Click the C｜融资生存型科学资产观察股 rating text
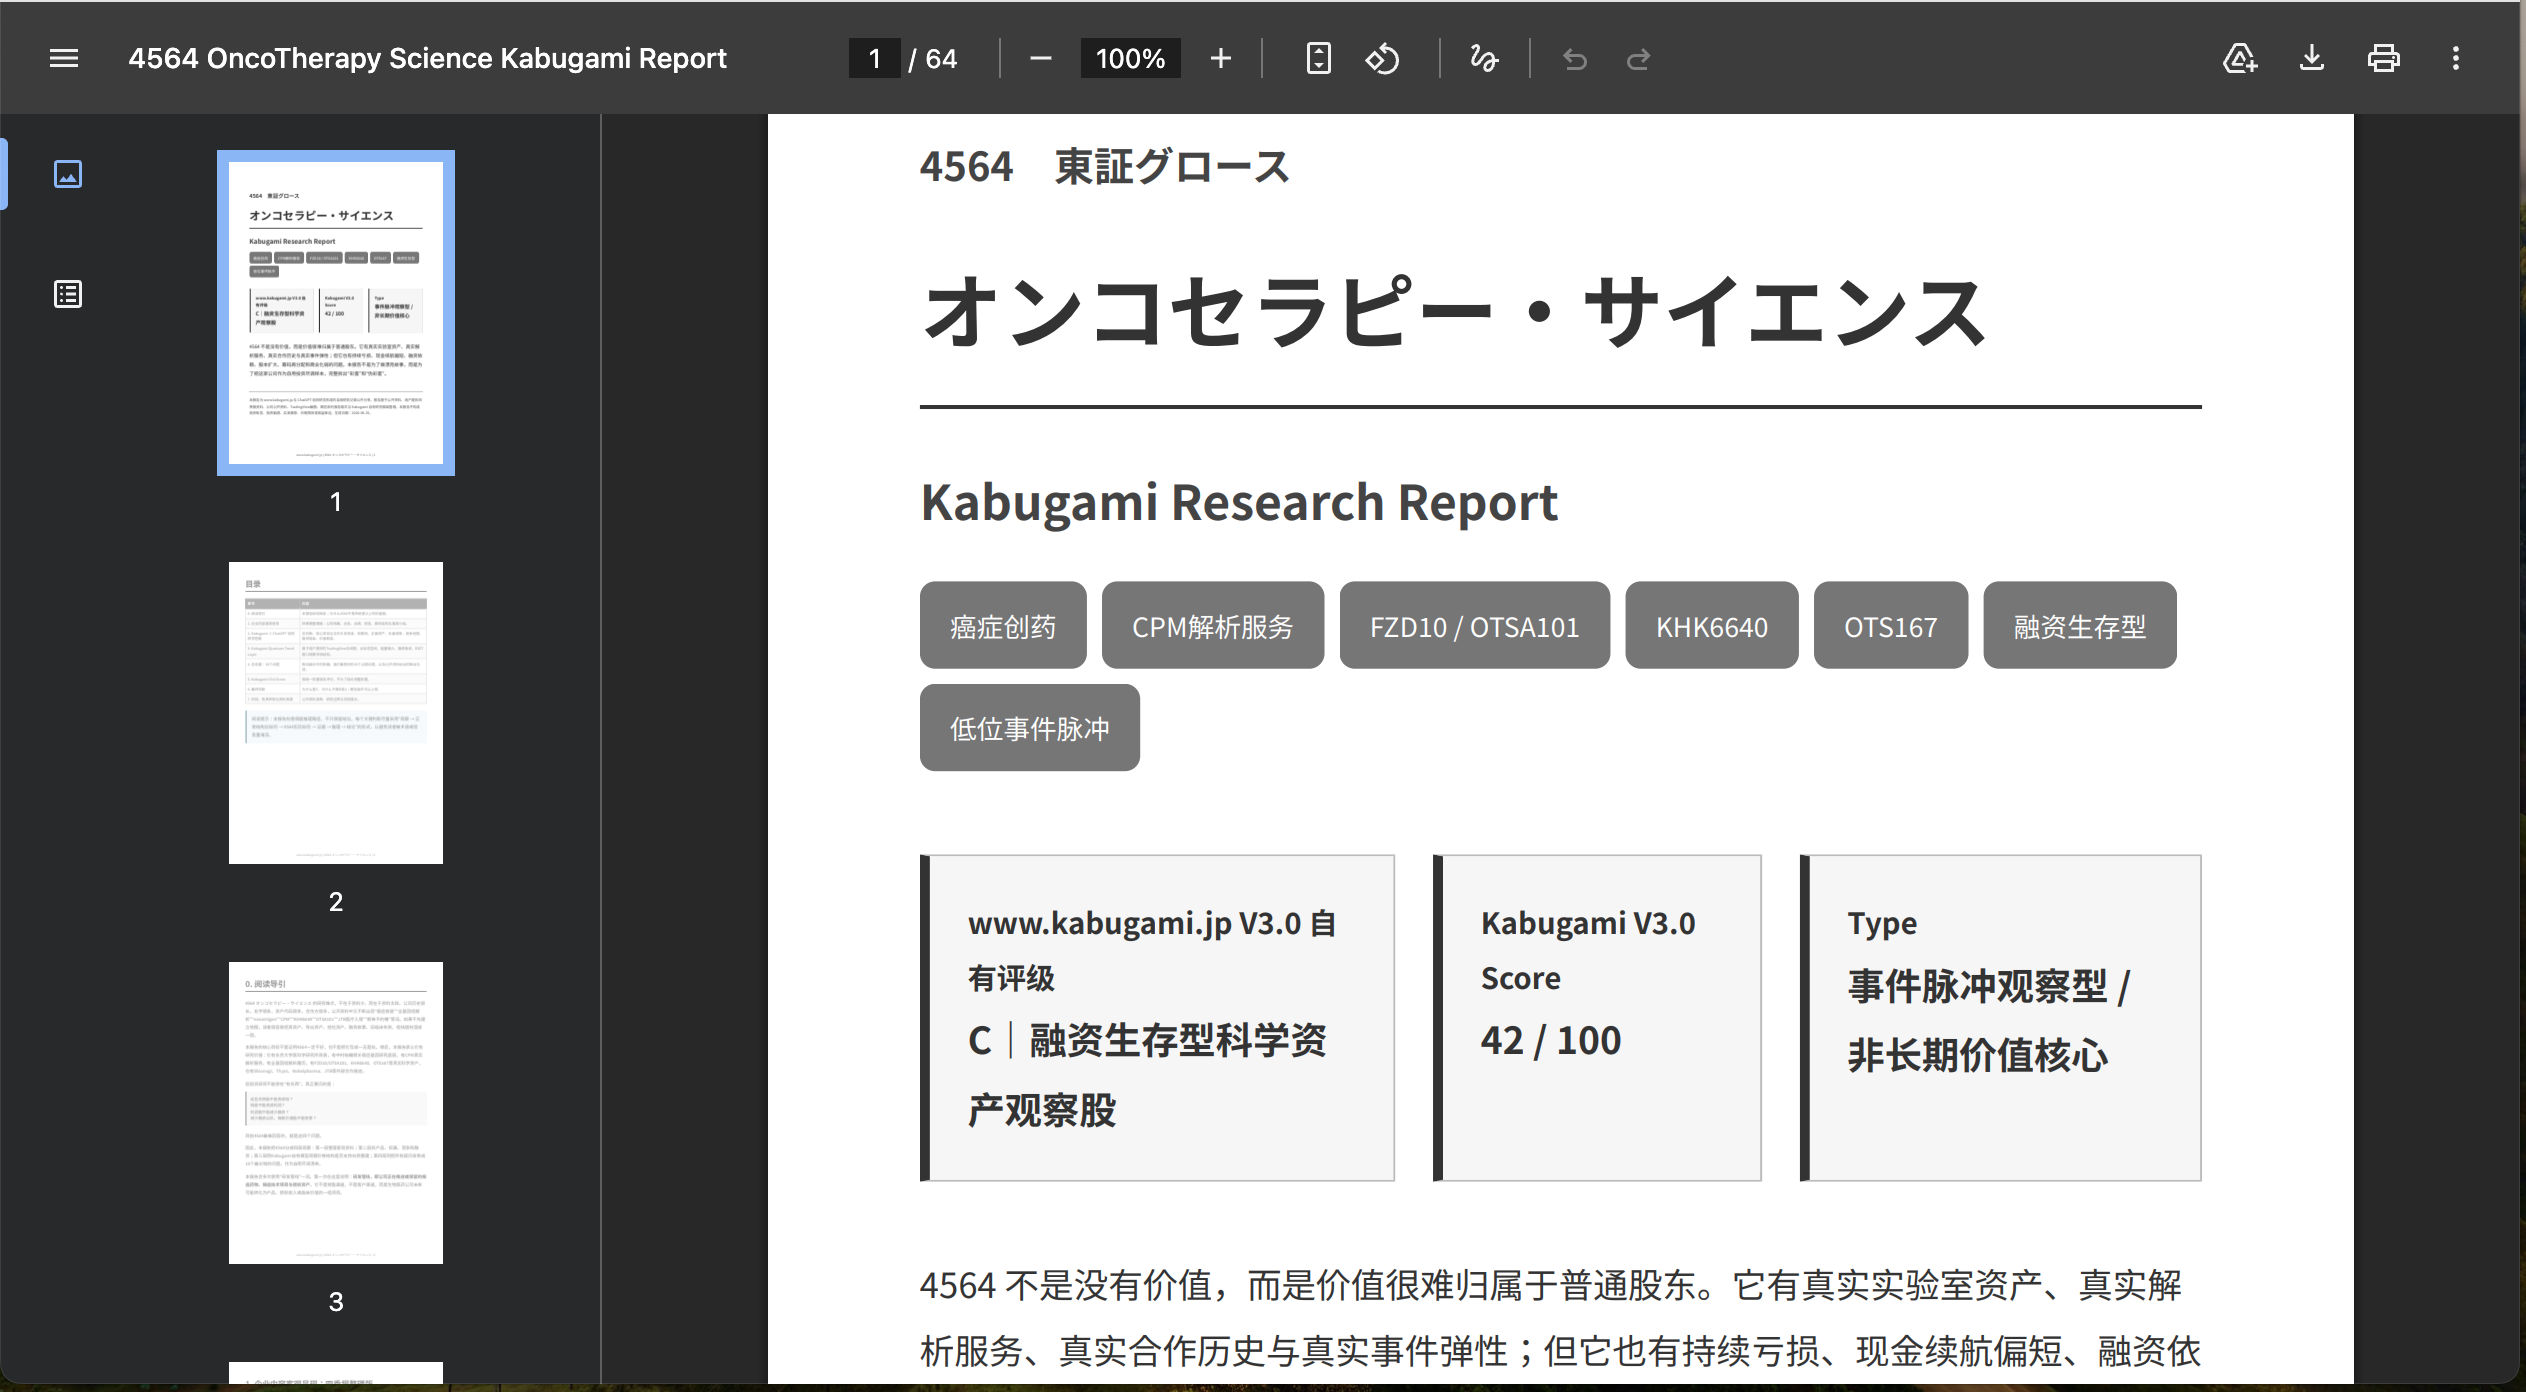Screen dimensions: 2526x1392 pos(1147,1075)
